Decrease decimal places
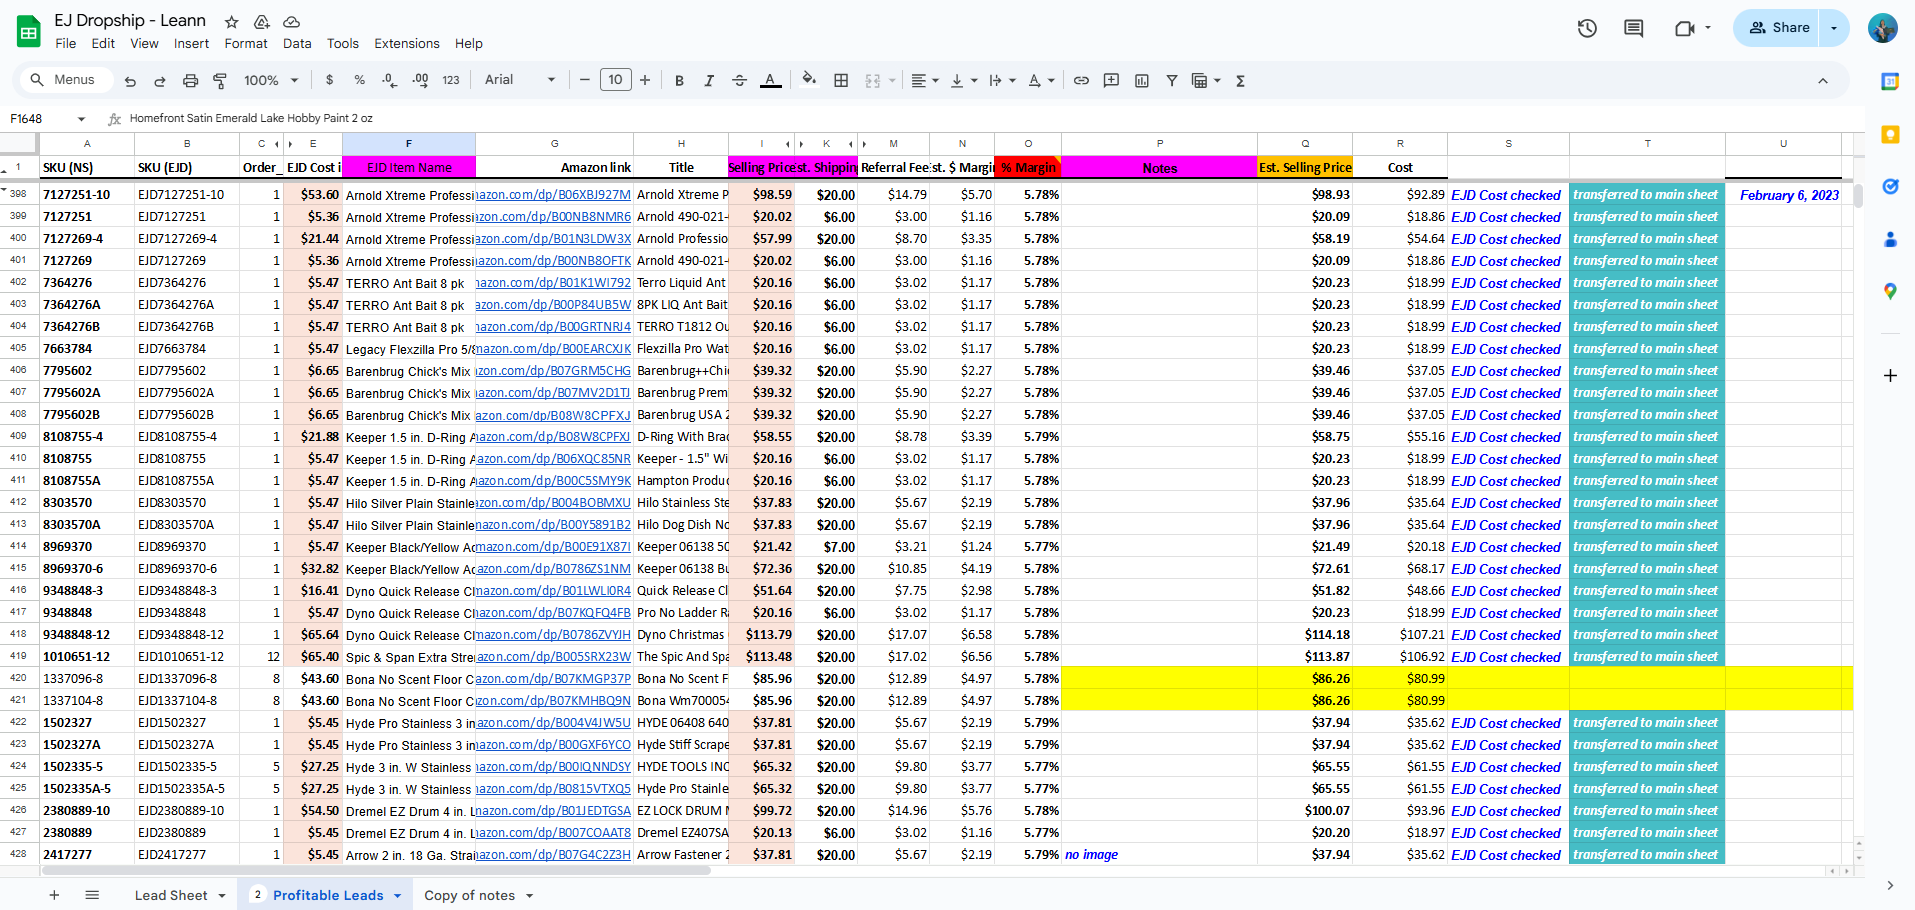This screenshot has width=1915, height=910. (x=389, y=80)
